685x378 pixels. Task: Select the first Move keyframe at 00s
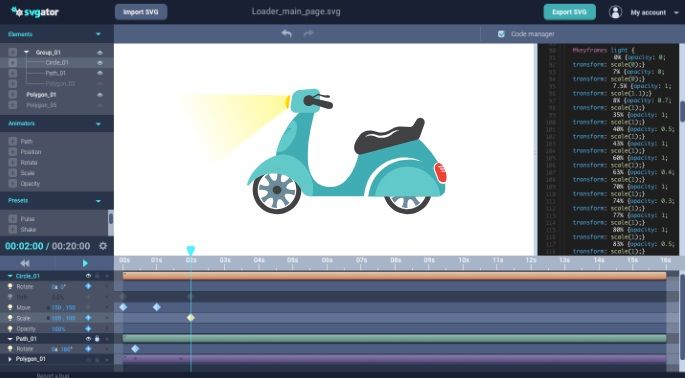click(x=123, y=307)
